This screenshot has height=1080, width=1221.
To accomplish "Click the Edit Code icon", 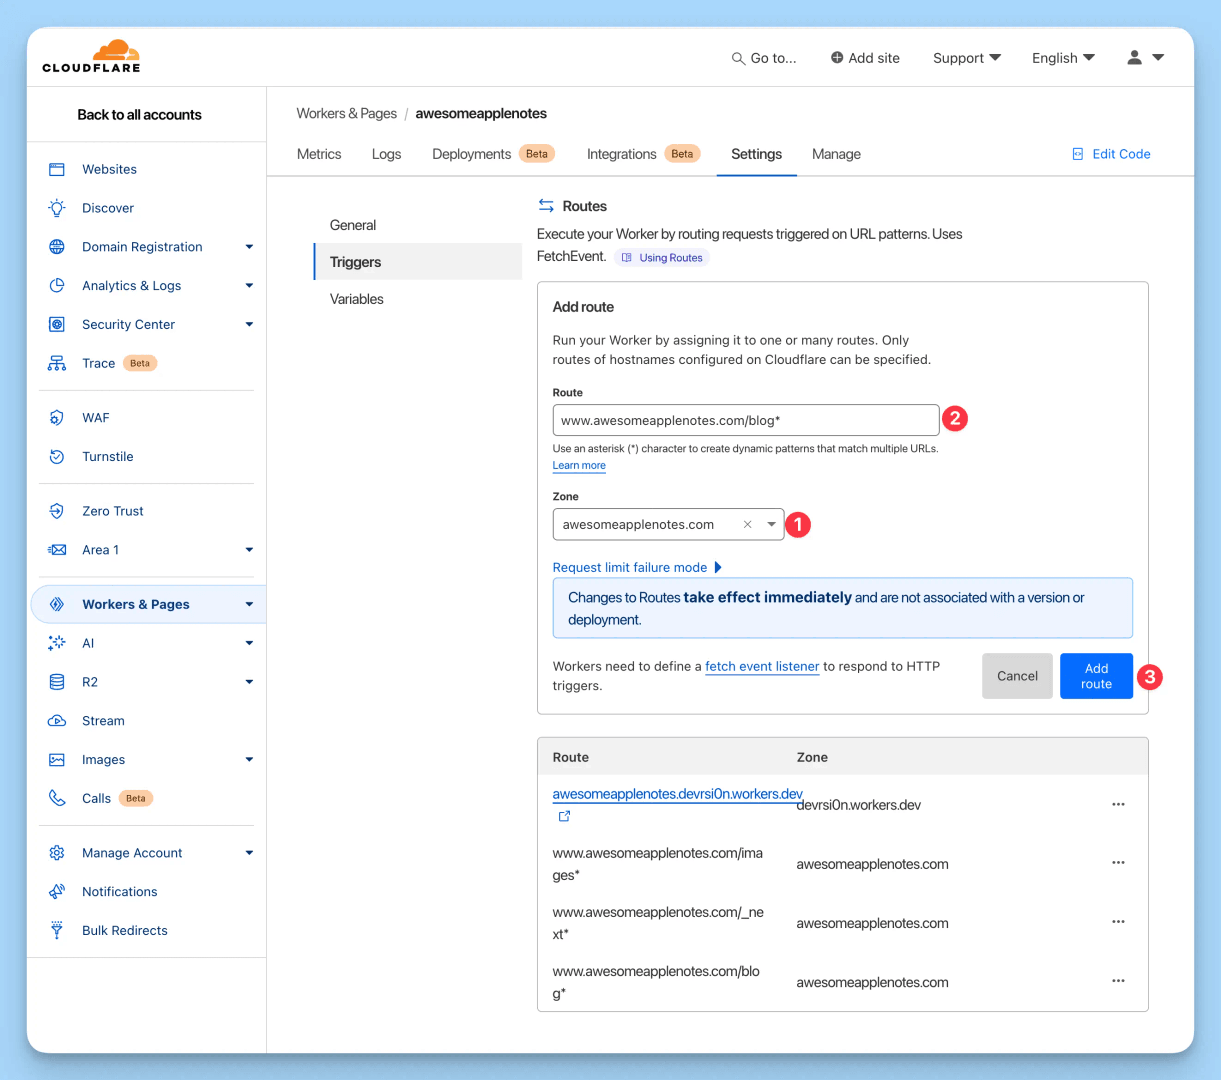I will (1076, 153).
